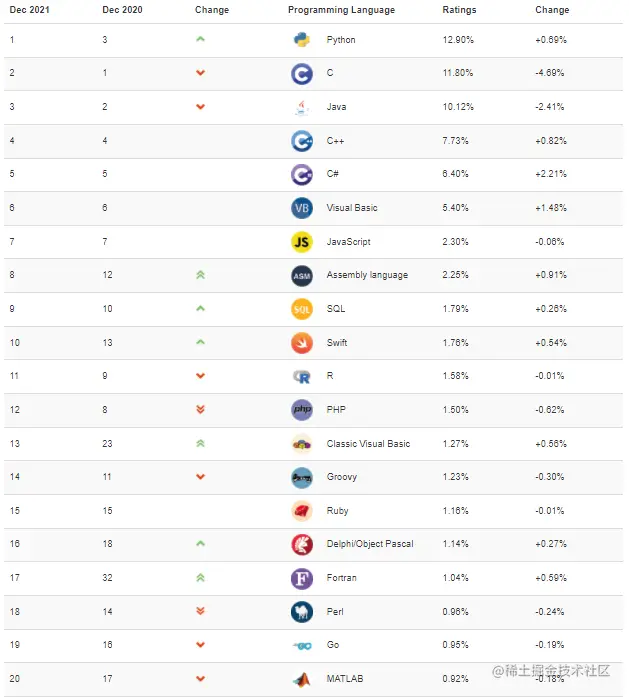Open the Delphi/Object Pascal language name
Image resolution: width=629 pixels, height=697 pixels.
(370, 544)
